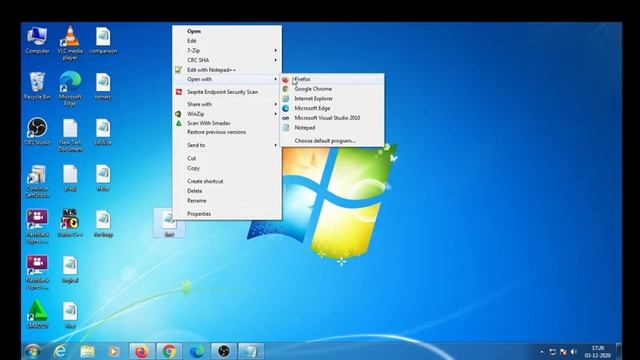This screenshot has height=360, width=640.
Task: Open with Microsoft Edge in submenu
Action: coord(332,108)
